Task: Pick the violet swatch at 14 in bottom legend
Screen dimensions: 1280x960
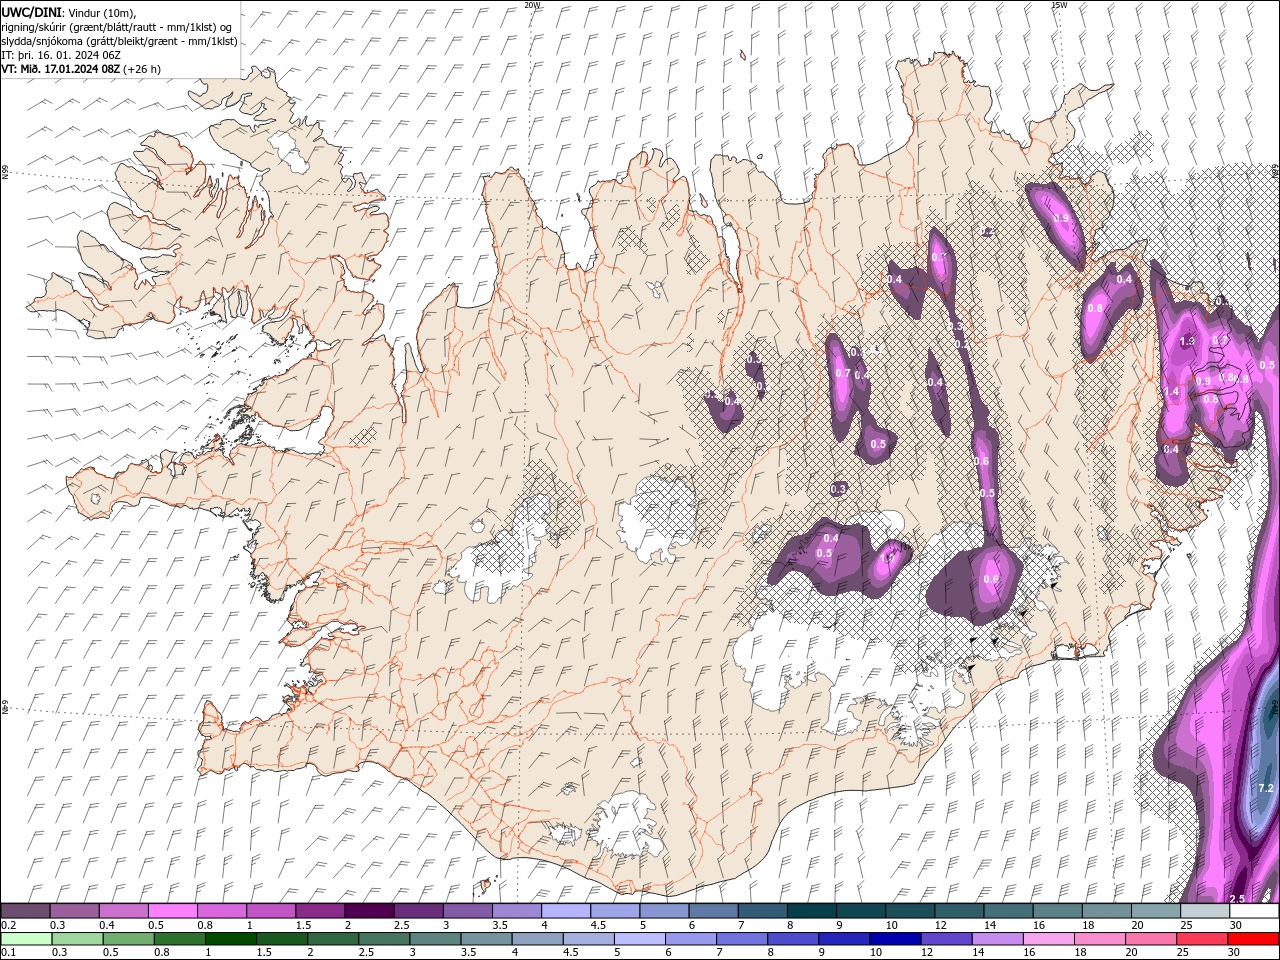Action: coord(997,939)
